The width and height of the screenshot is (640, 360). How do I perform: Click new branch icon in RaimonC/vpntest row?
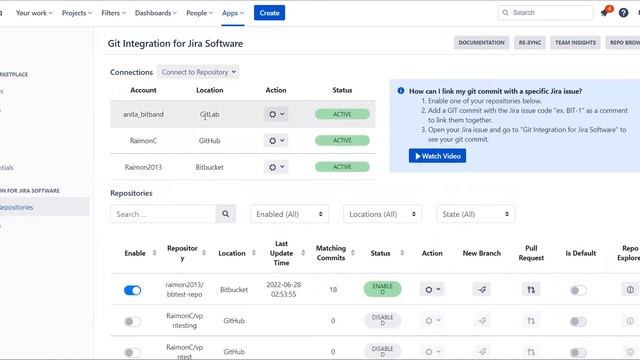click(482, 351)
